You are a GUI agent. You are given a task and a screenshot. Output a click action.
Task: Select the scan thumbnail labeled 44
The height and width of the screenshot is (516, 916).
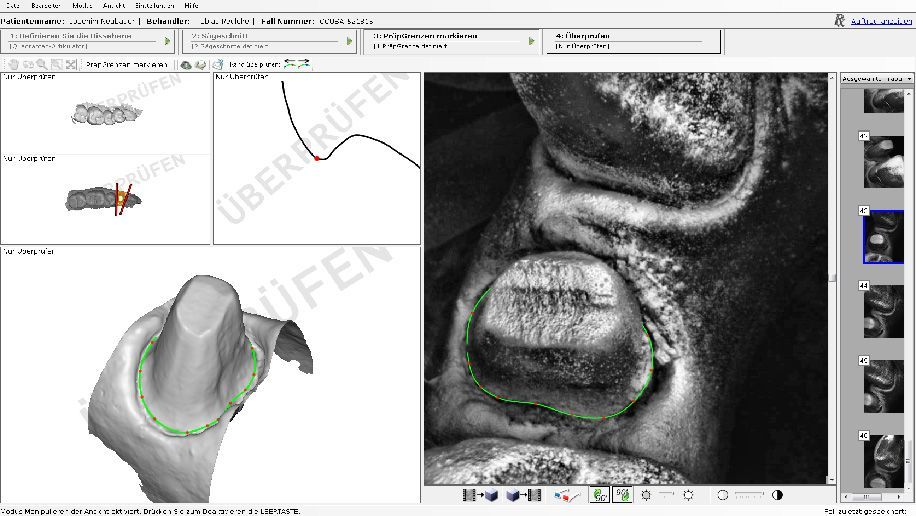[883, 311]
